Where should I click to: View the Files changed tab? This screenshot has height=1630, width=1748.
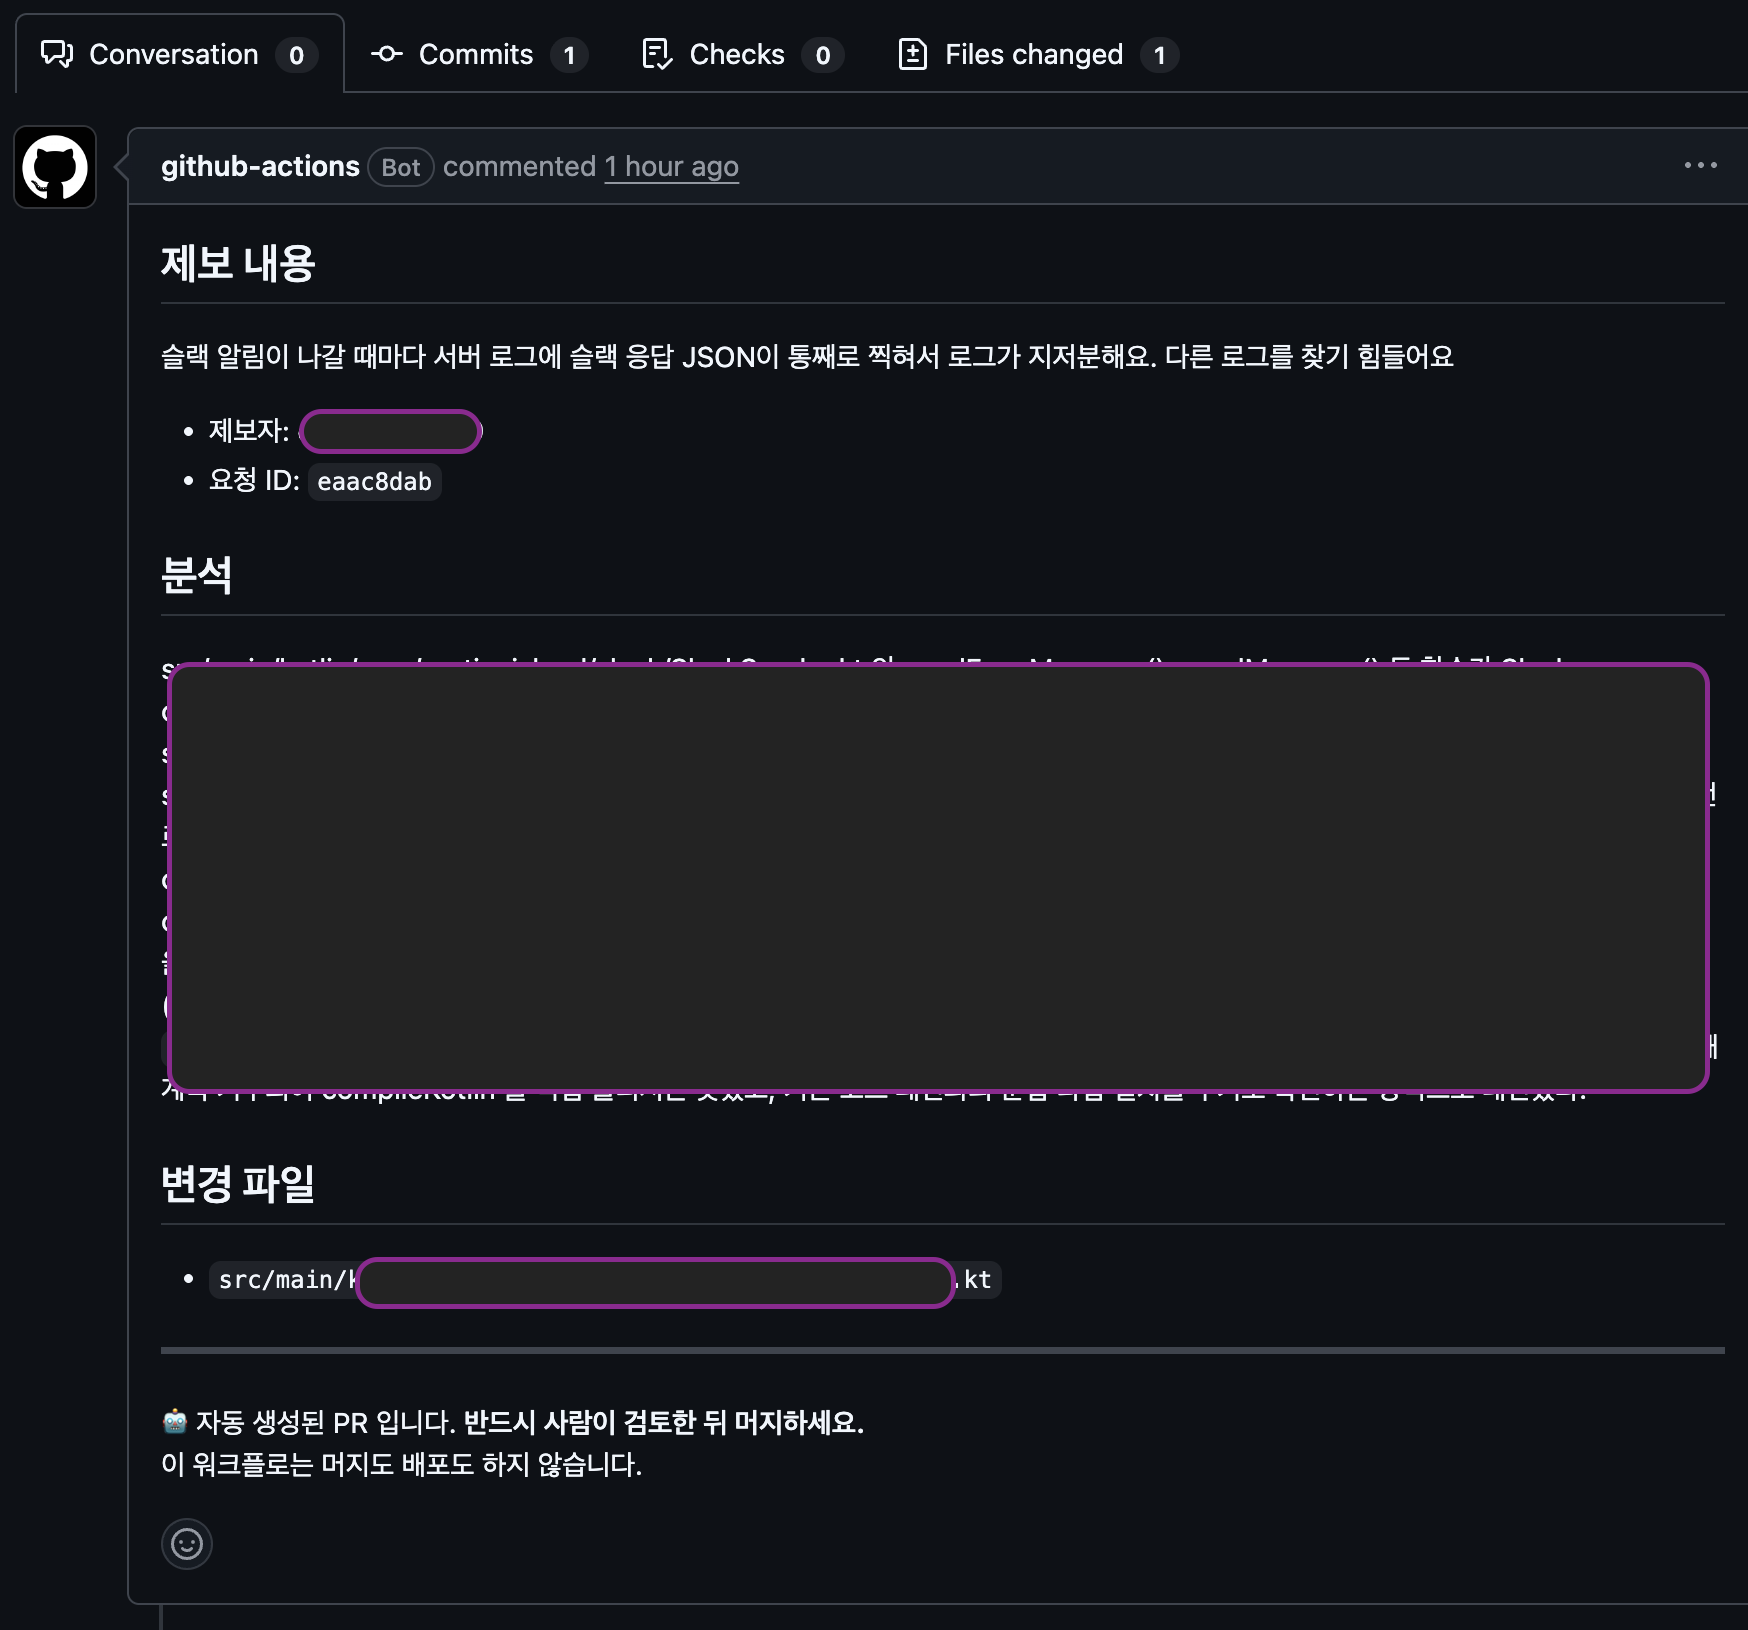coord(1038,54)
